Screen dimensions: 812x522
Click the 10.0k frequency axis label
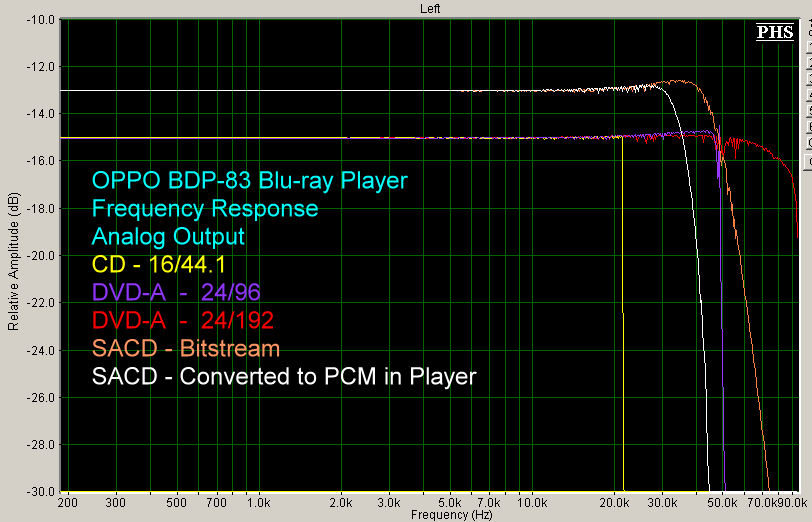532,503
